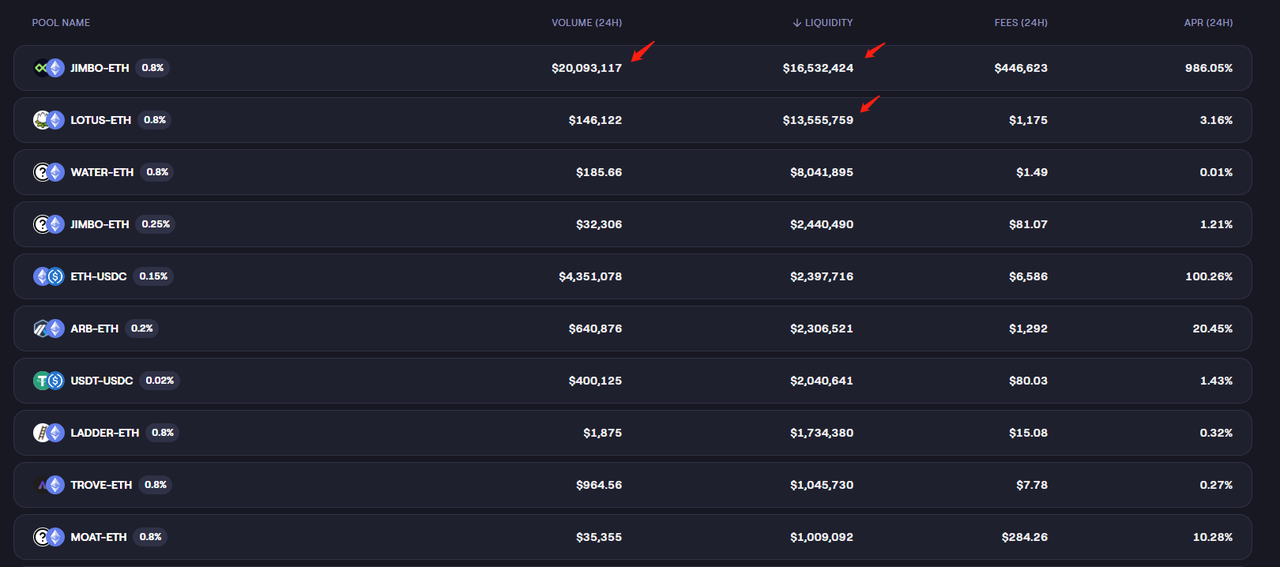Click the LOTUS-ETH pool token icon
Screen dimensions: 1280x567
tap(49, 120)
